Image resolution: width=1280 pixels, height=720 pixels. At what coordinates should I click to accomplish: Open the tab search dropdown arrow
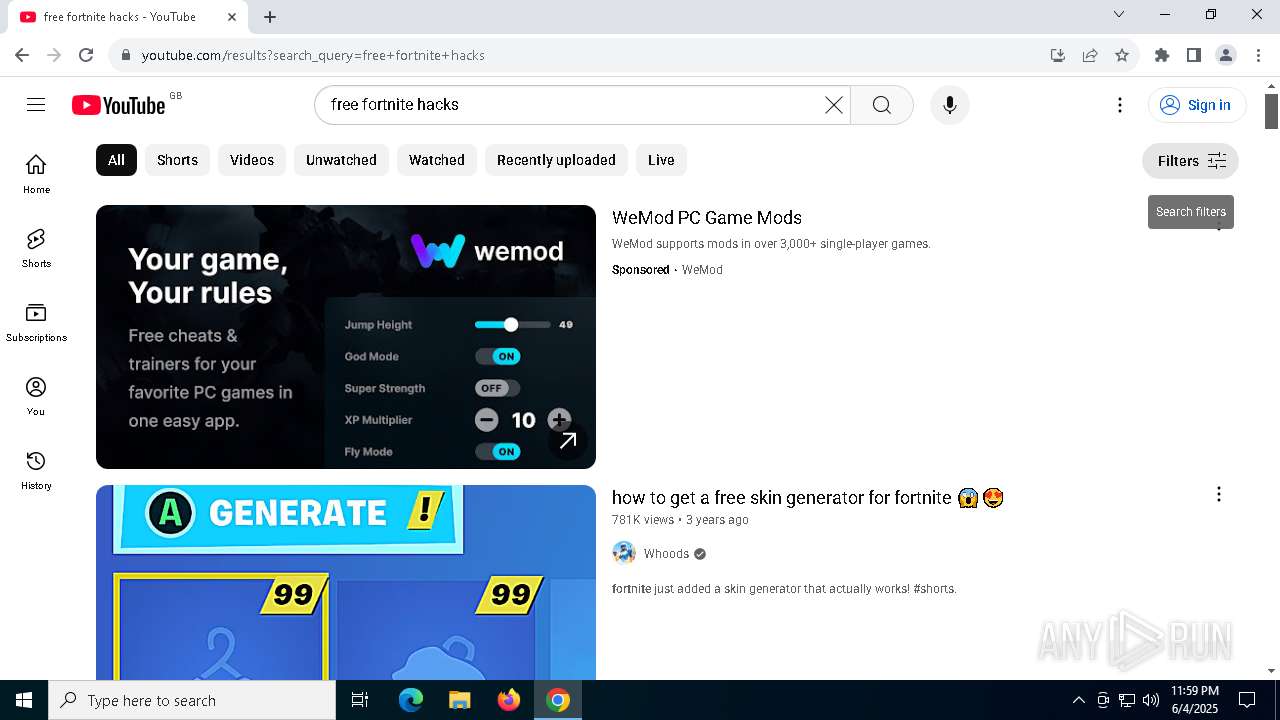point(1119,14)
